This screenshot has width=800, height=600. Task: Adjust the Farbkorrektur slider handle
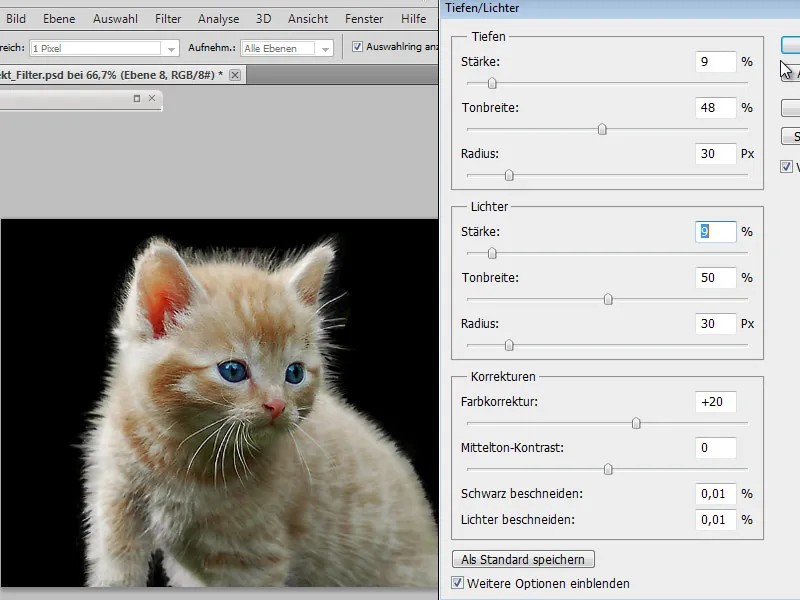point(636,423)
